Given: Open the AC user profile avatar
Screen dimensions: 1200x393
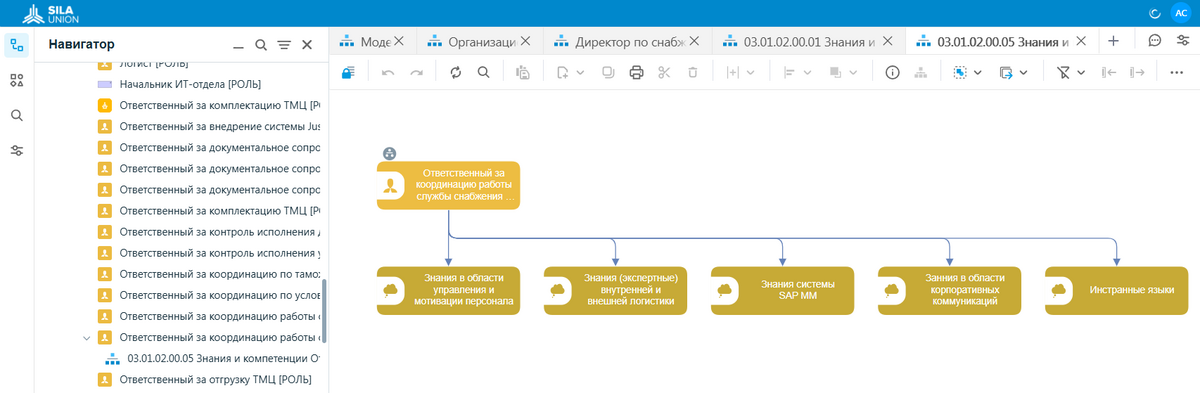Looking at the screenshot, I should click(x=1180, y=13).
